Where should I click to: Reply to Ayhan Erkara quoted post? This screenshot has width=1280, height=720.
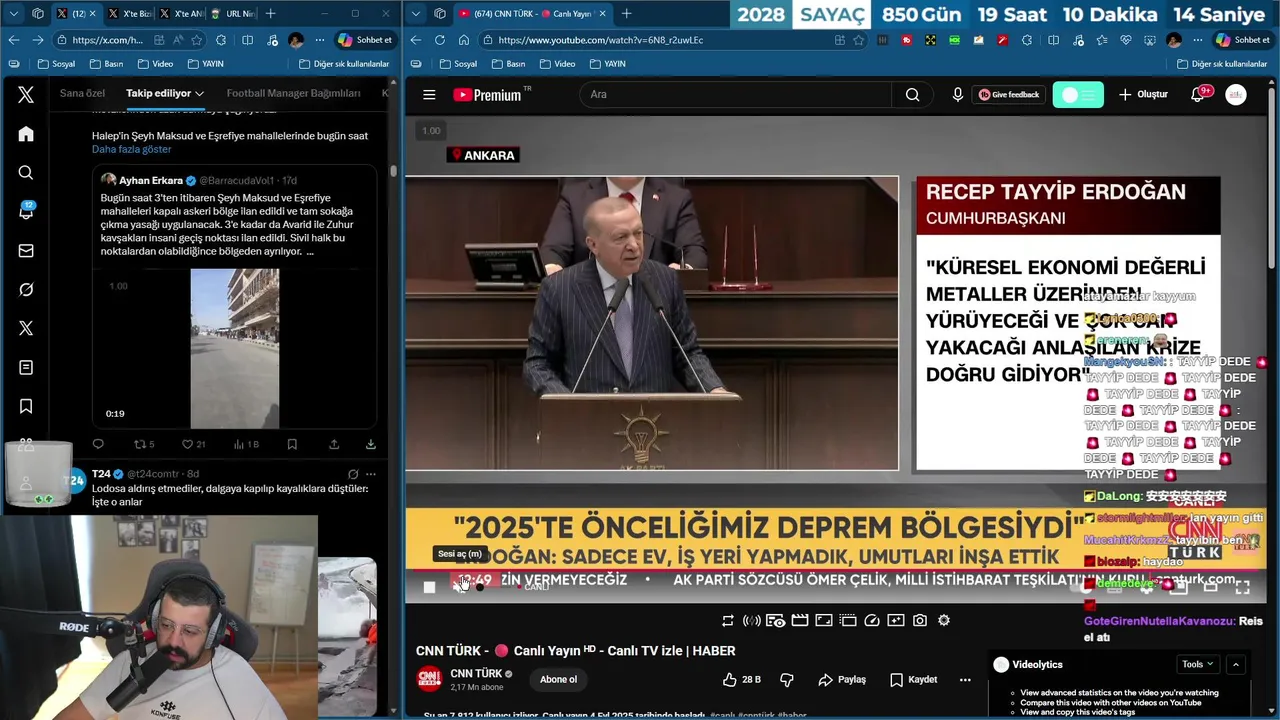click(x=98, y=444)
